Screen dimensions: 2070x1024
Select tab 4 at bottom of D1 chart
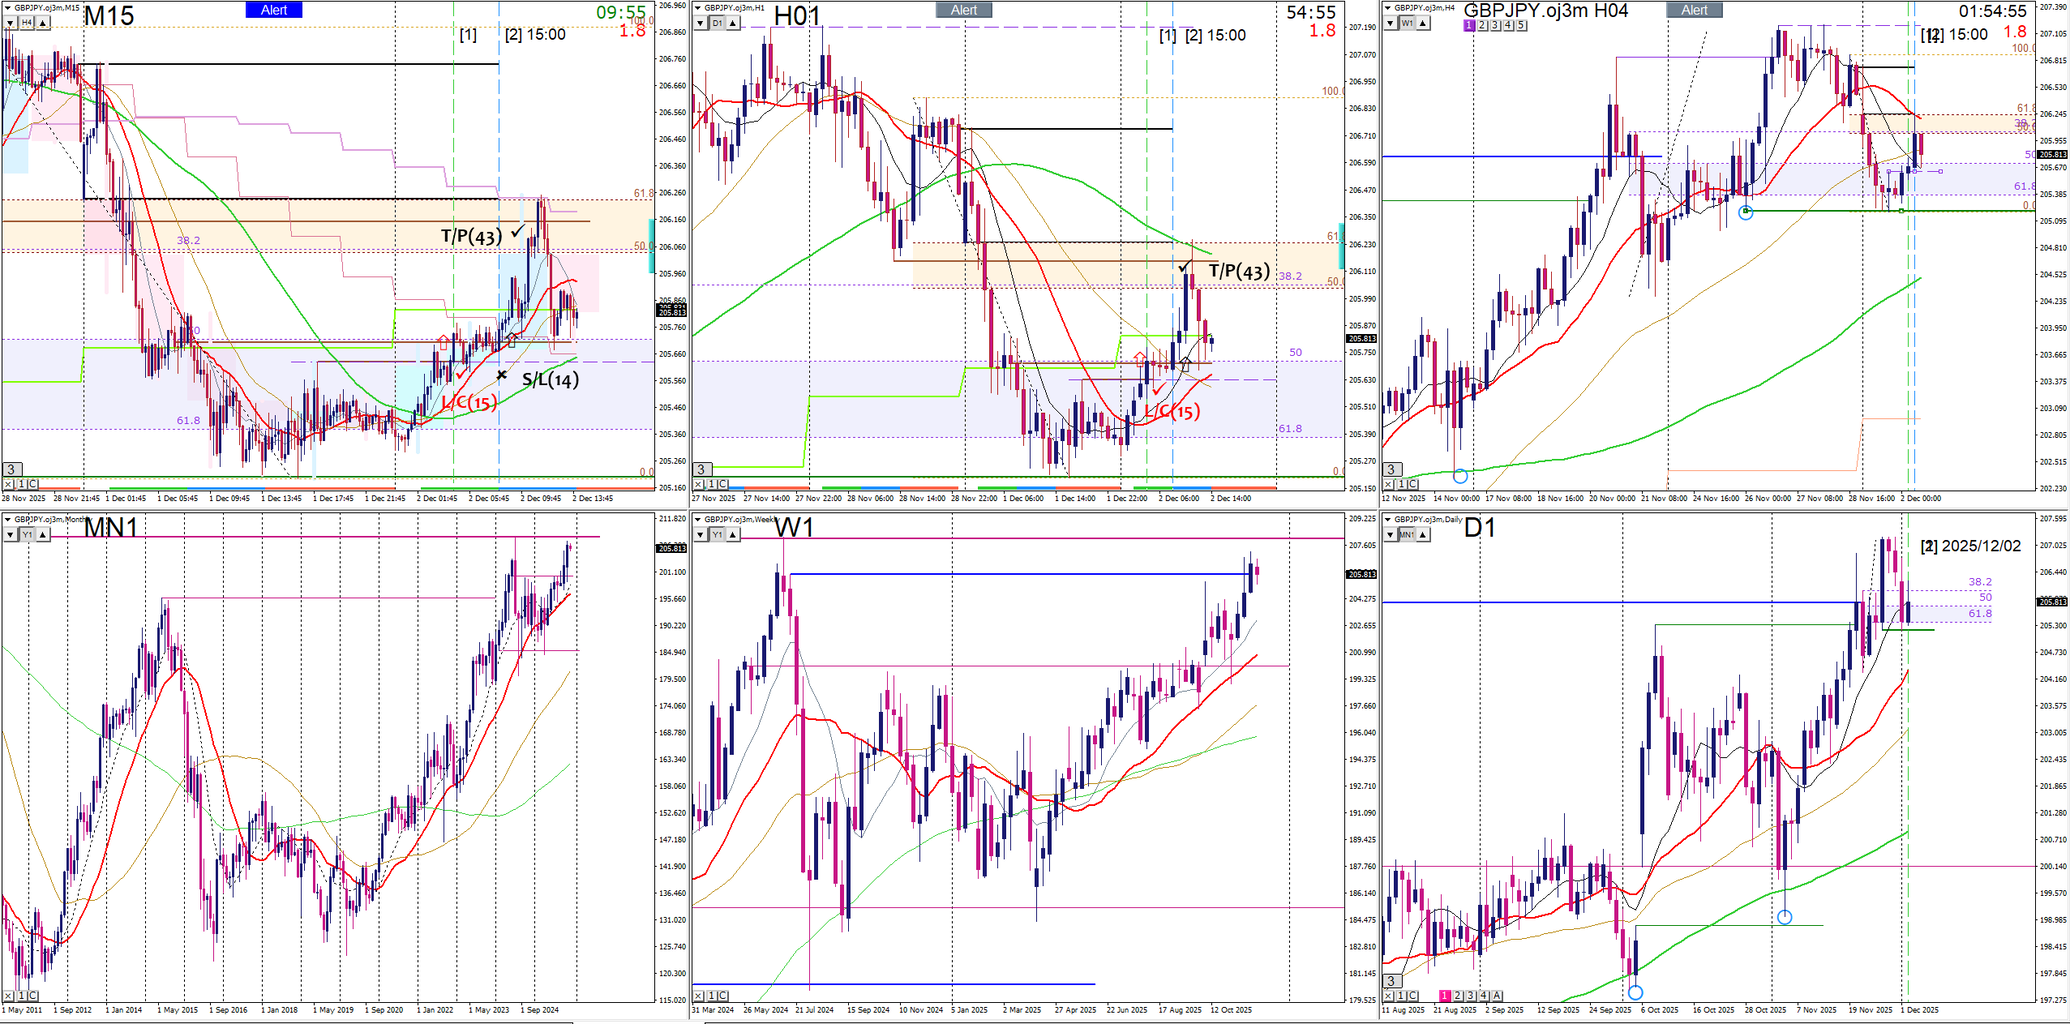tap(1484, 996)
